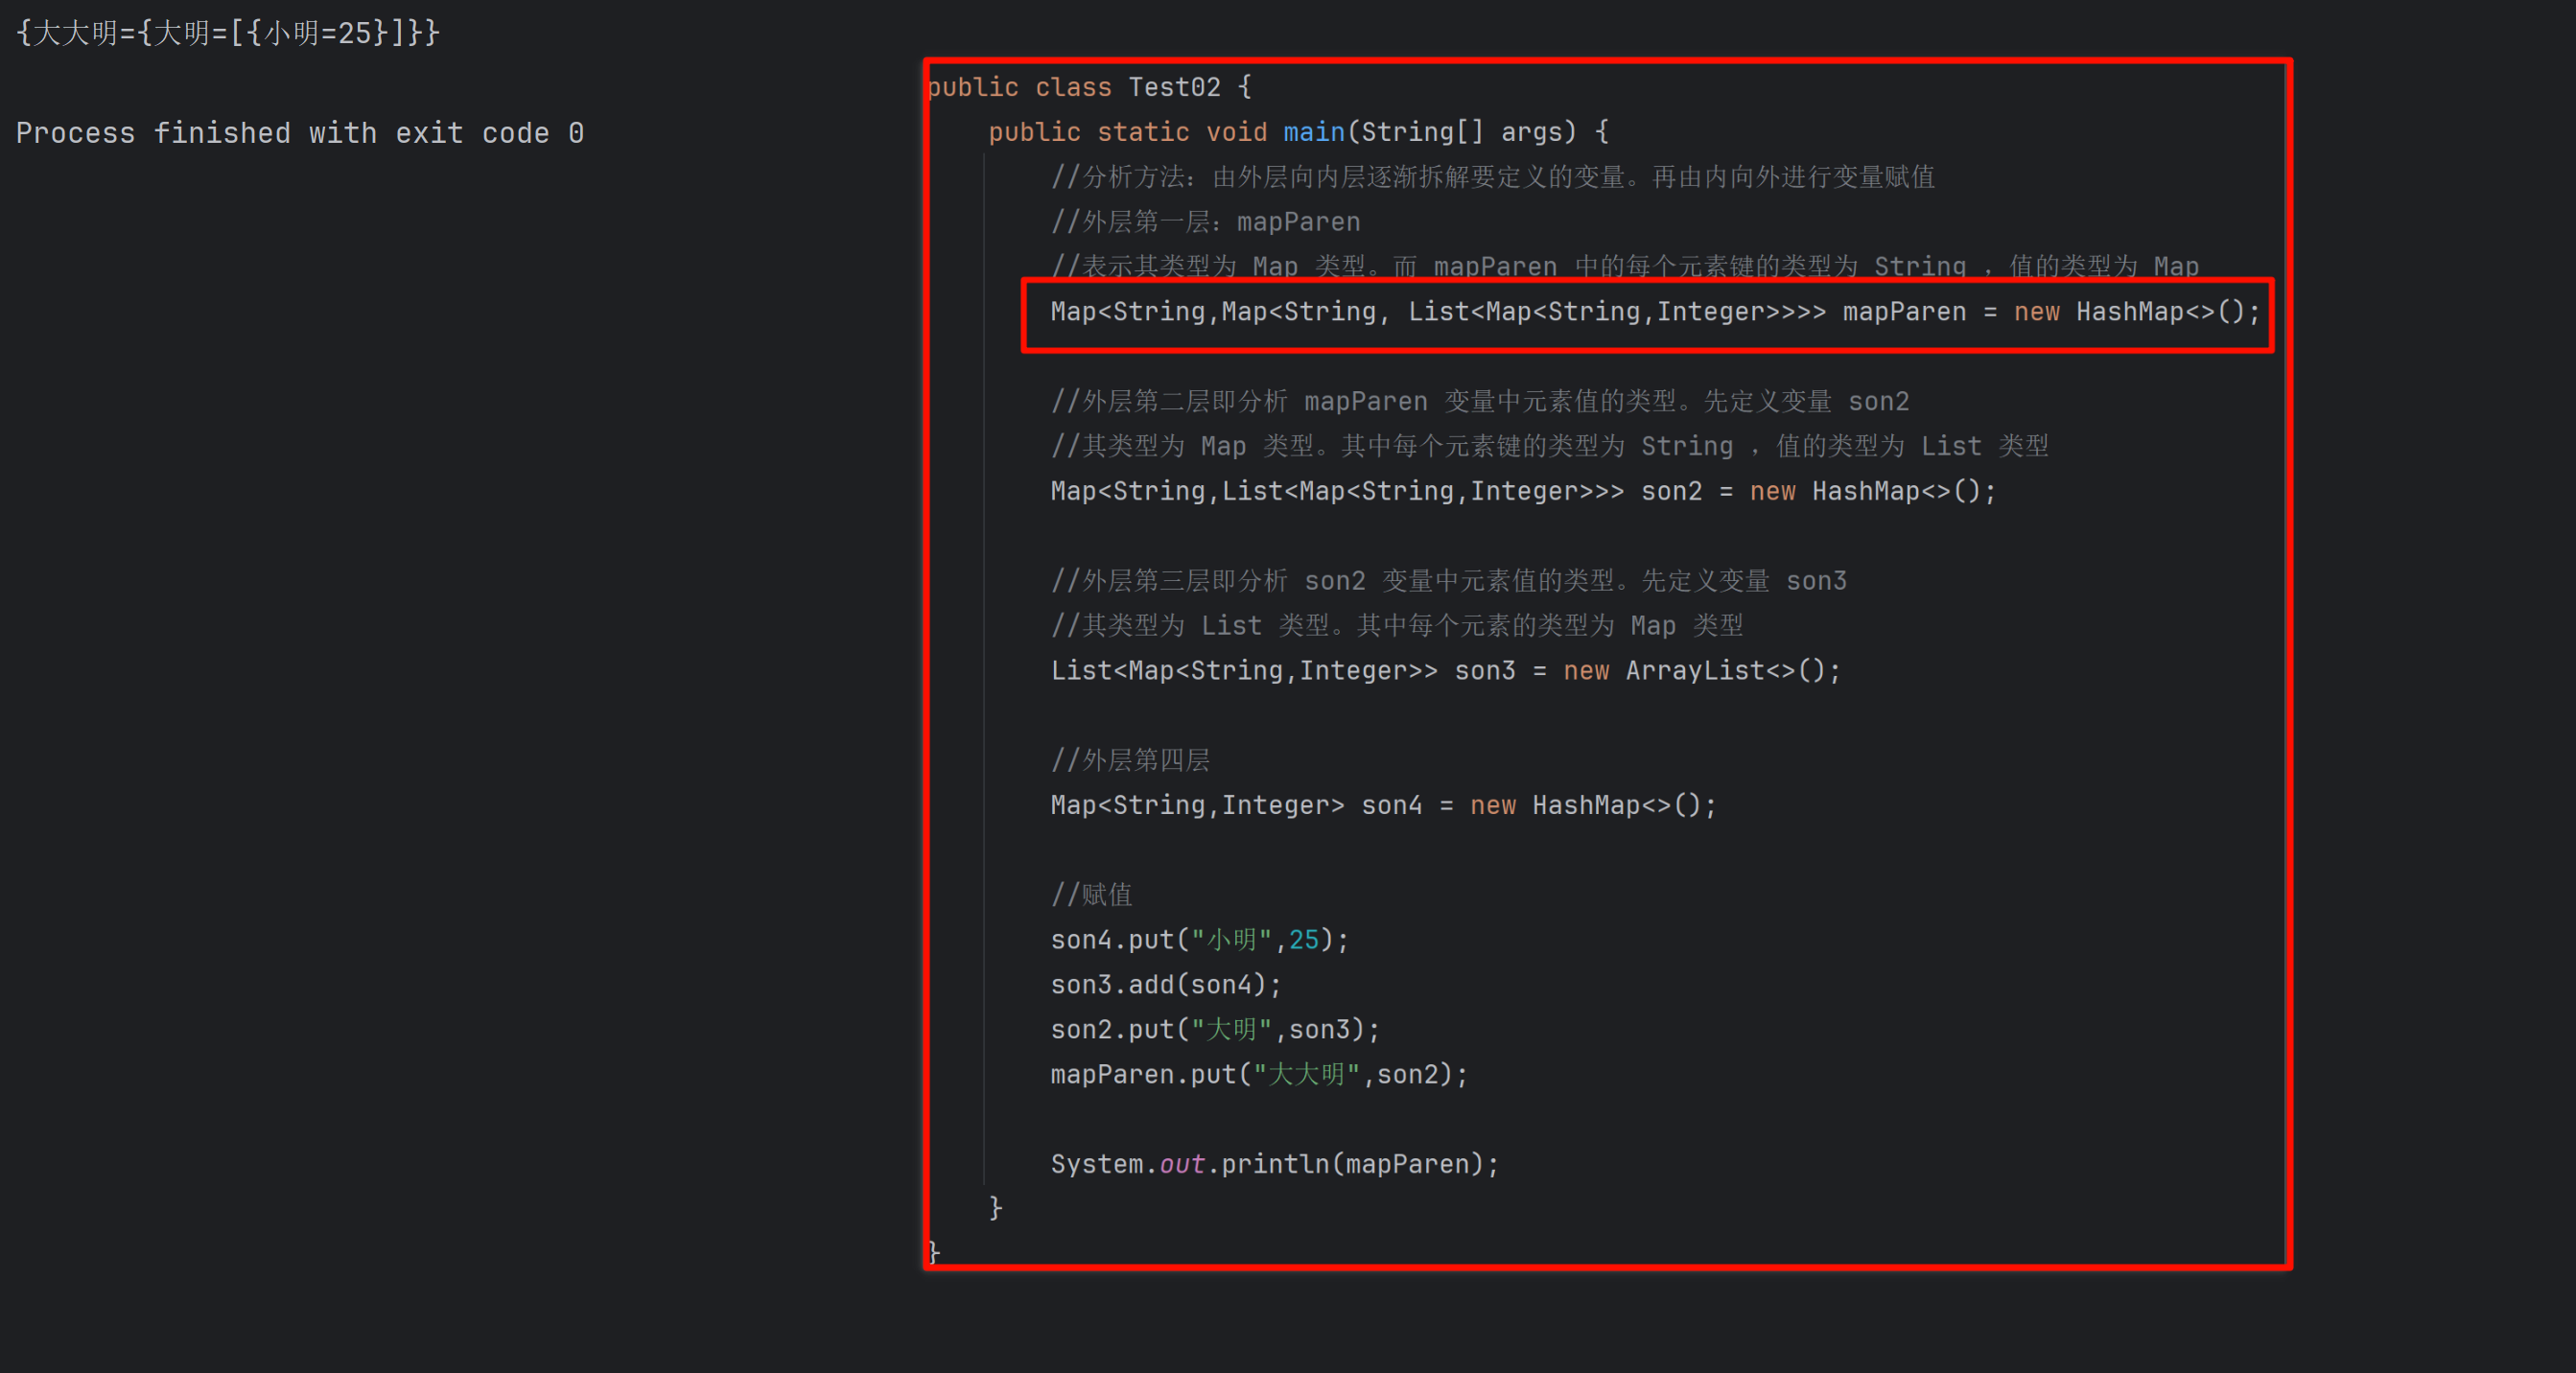This screenshot has height=1373, width=2576.
Task: Click the son4.put statement with 小明
Action: point(1195,939)
